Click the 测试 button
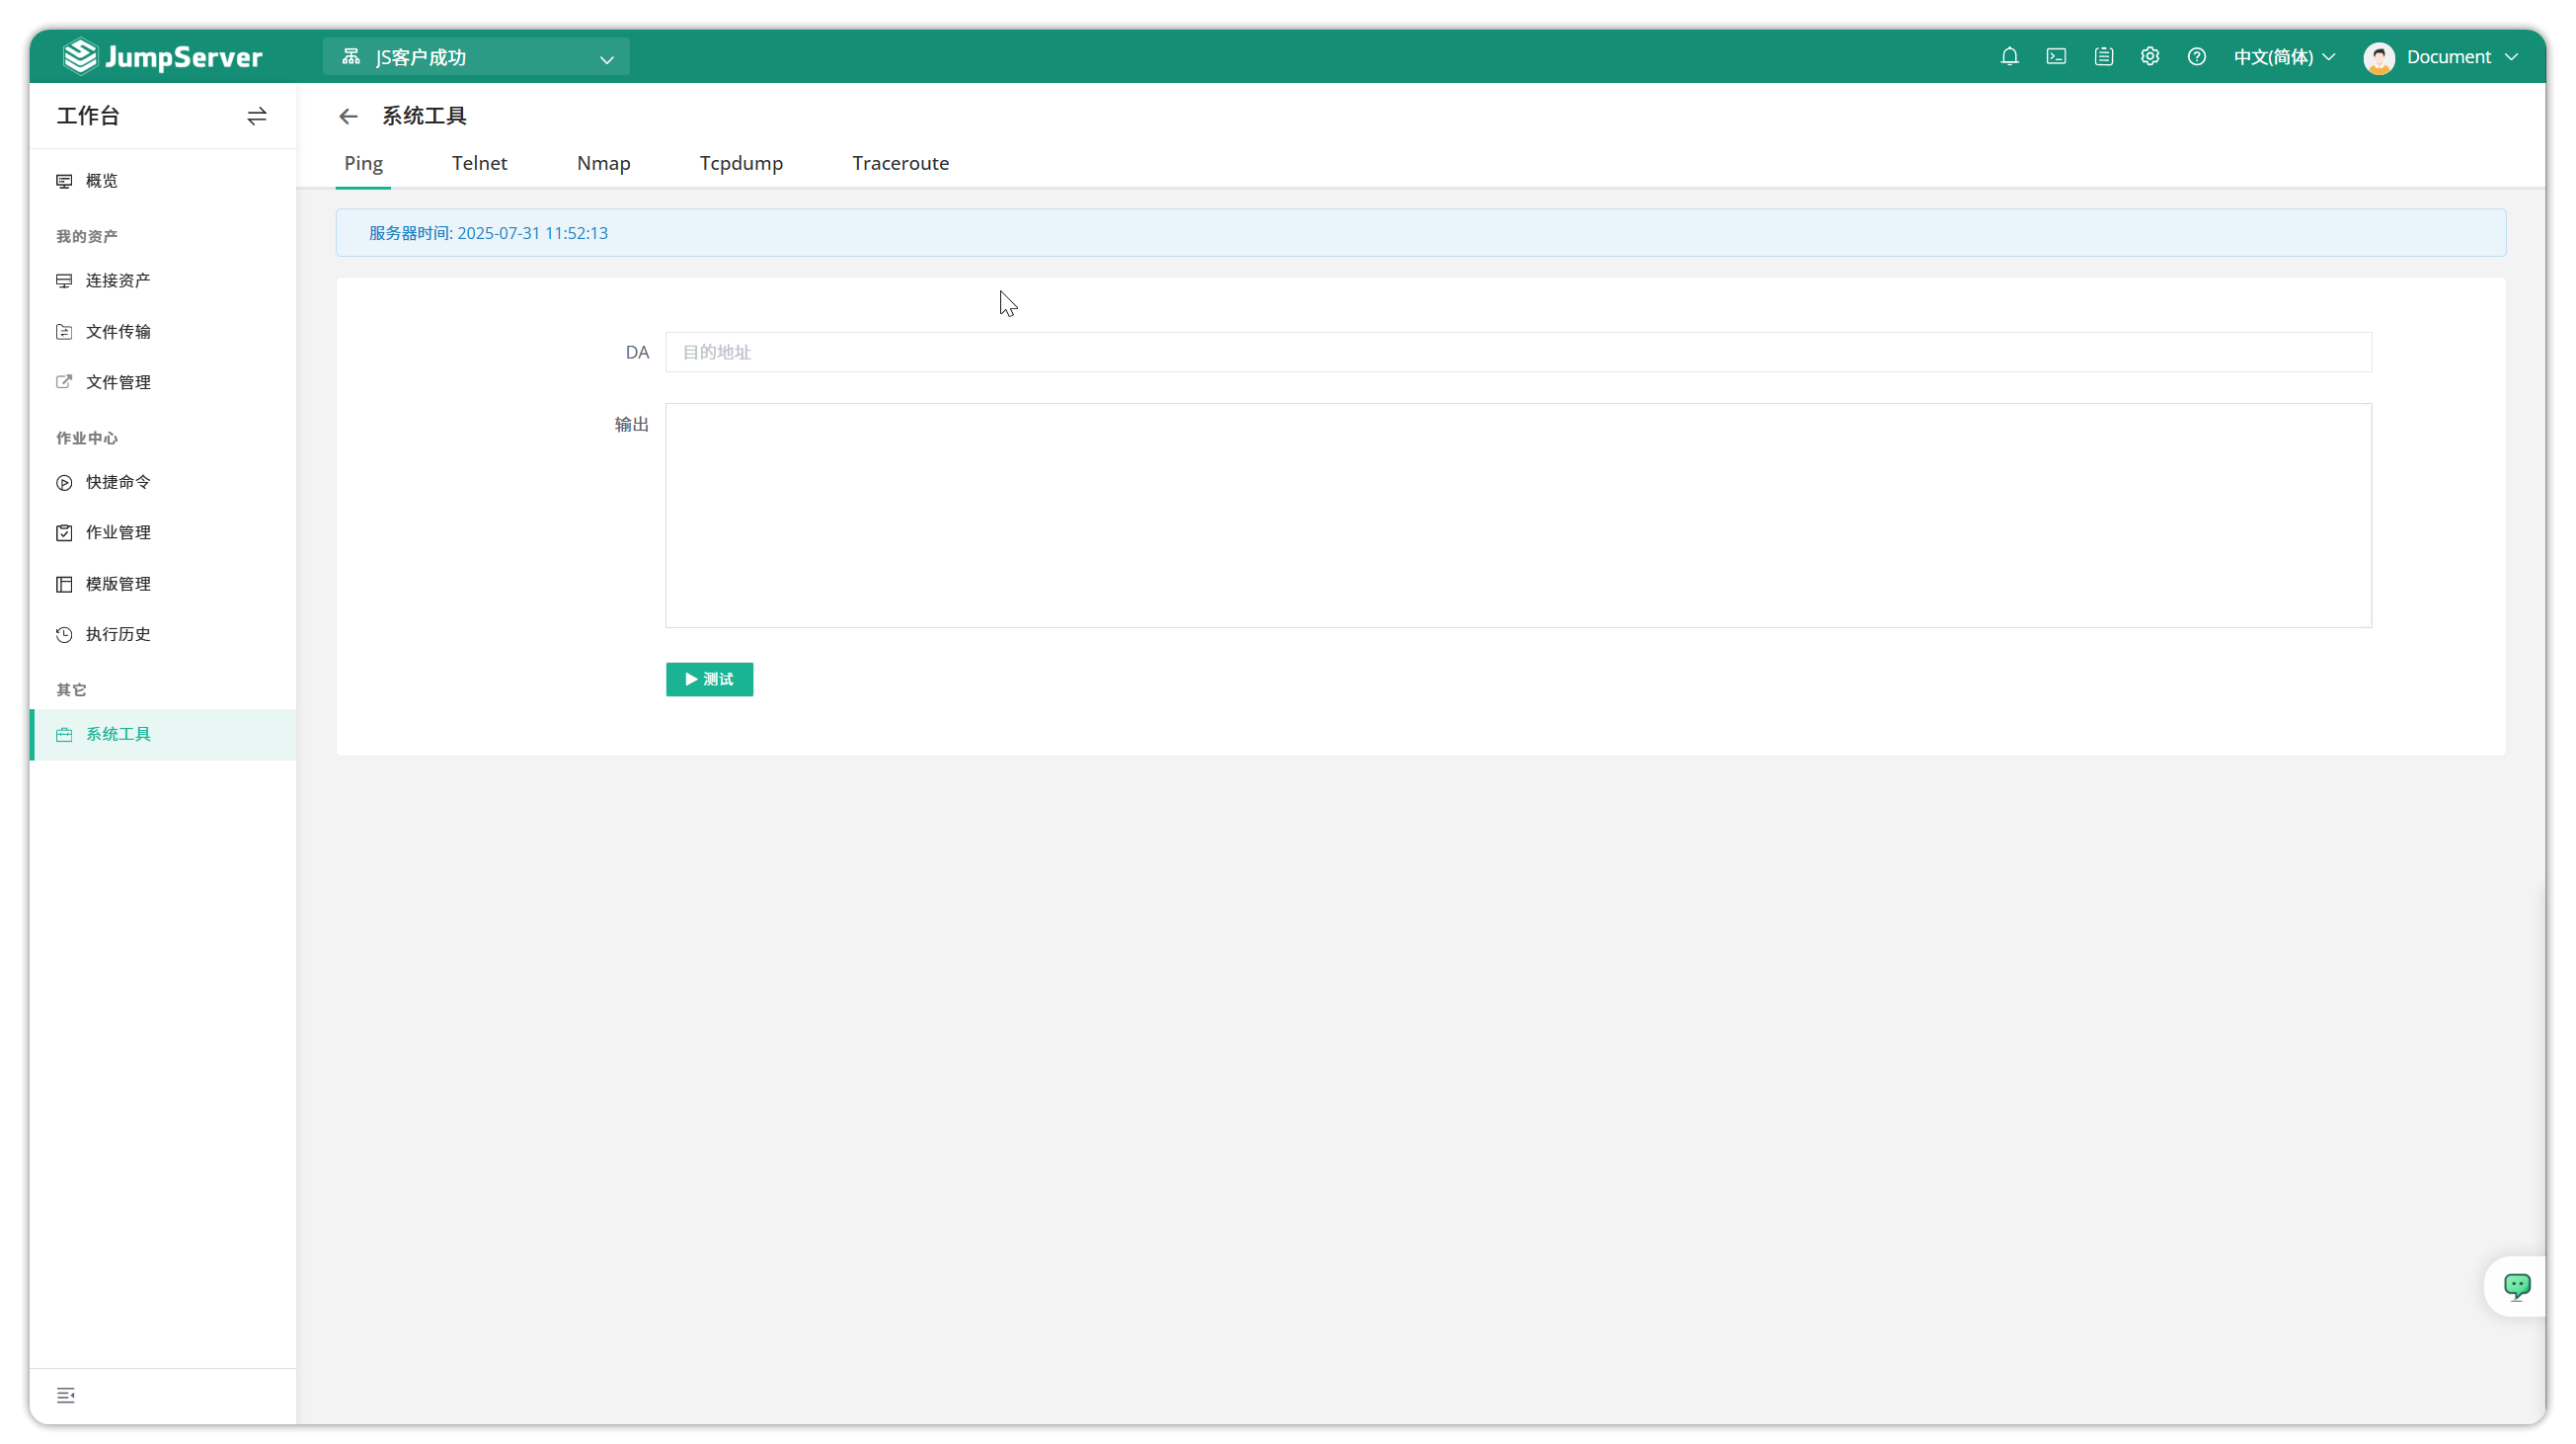Screen dimensions: 2576x1444 pyautogui.click(x=709, y=680)
